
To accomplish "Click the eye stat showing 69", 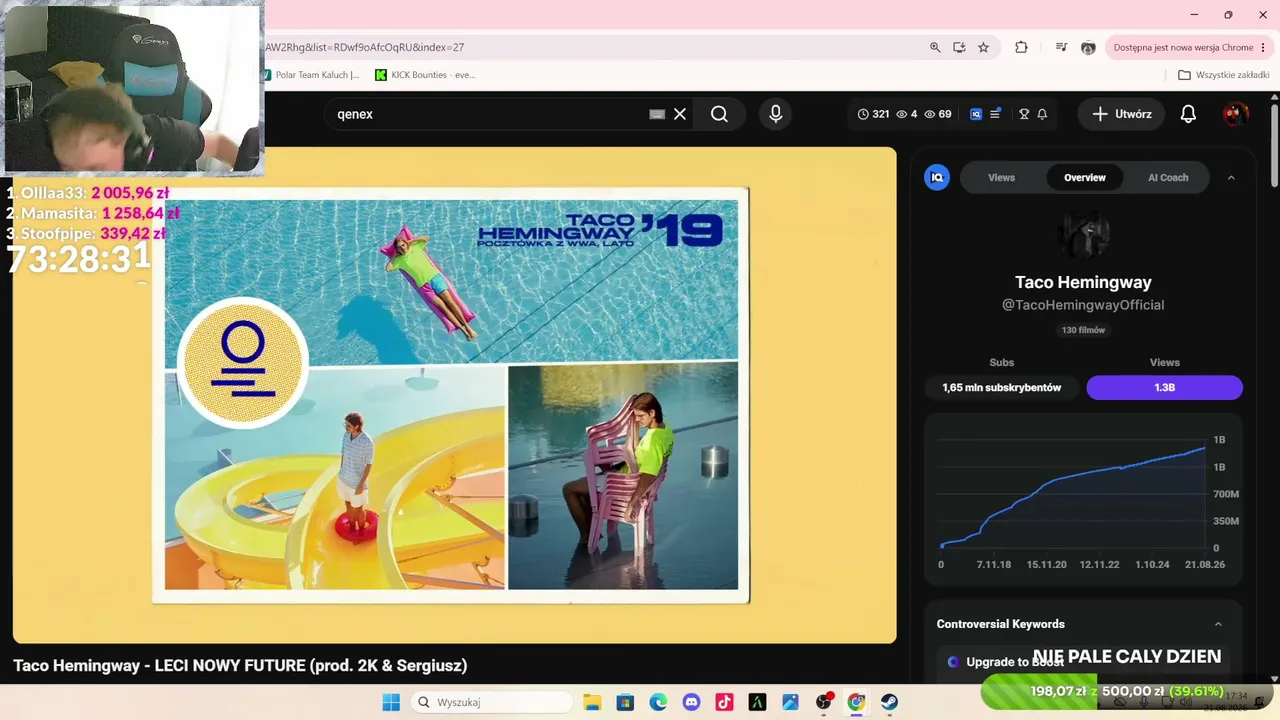I will coord(938,114).
